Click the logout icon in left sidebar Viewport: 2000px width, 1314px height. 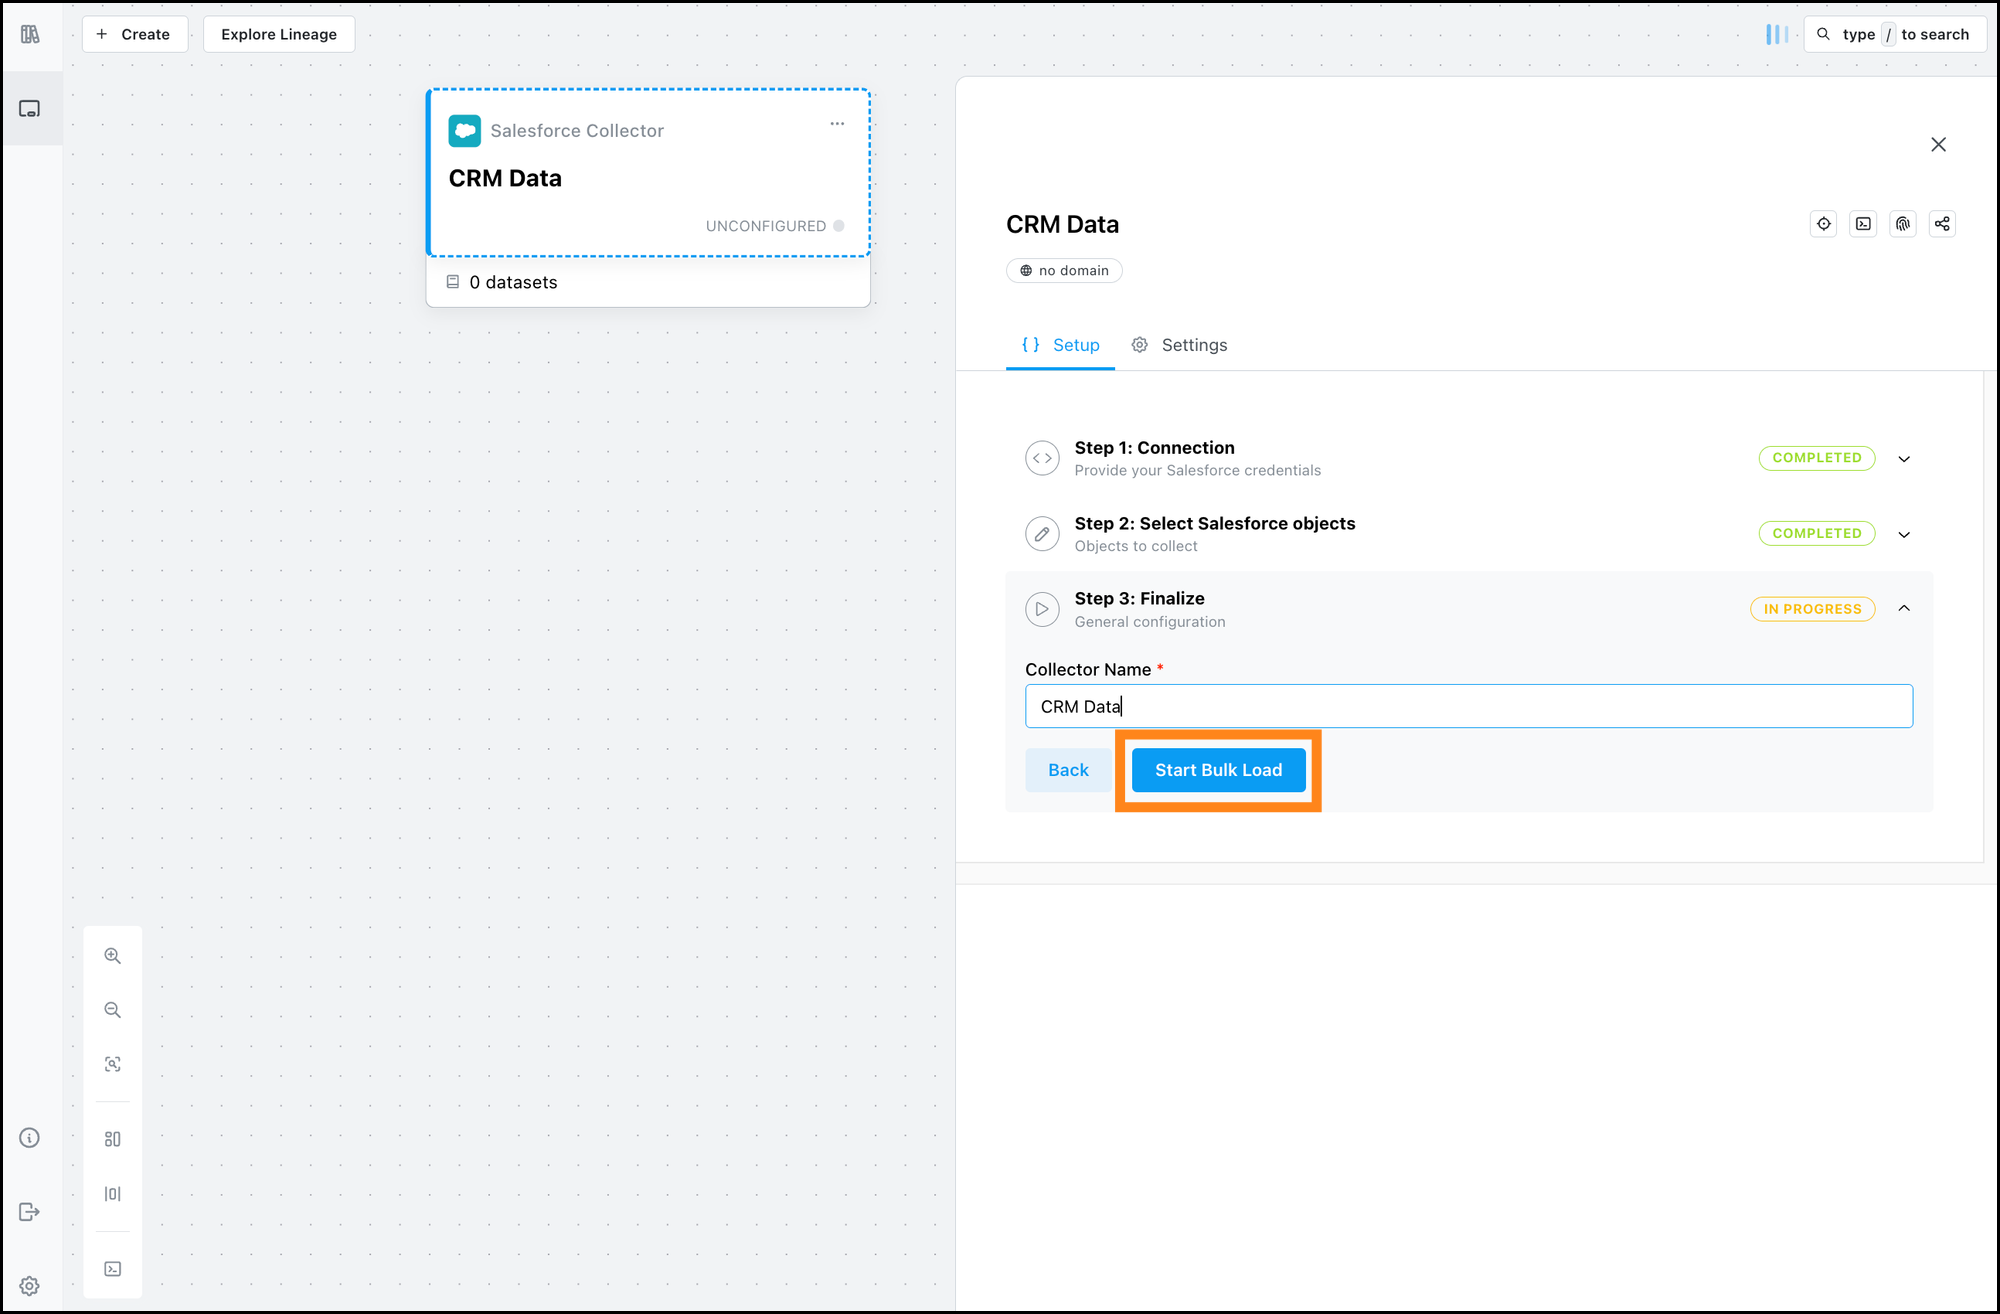pyautogui.click(x=30, y=1212)
